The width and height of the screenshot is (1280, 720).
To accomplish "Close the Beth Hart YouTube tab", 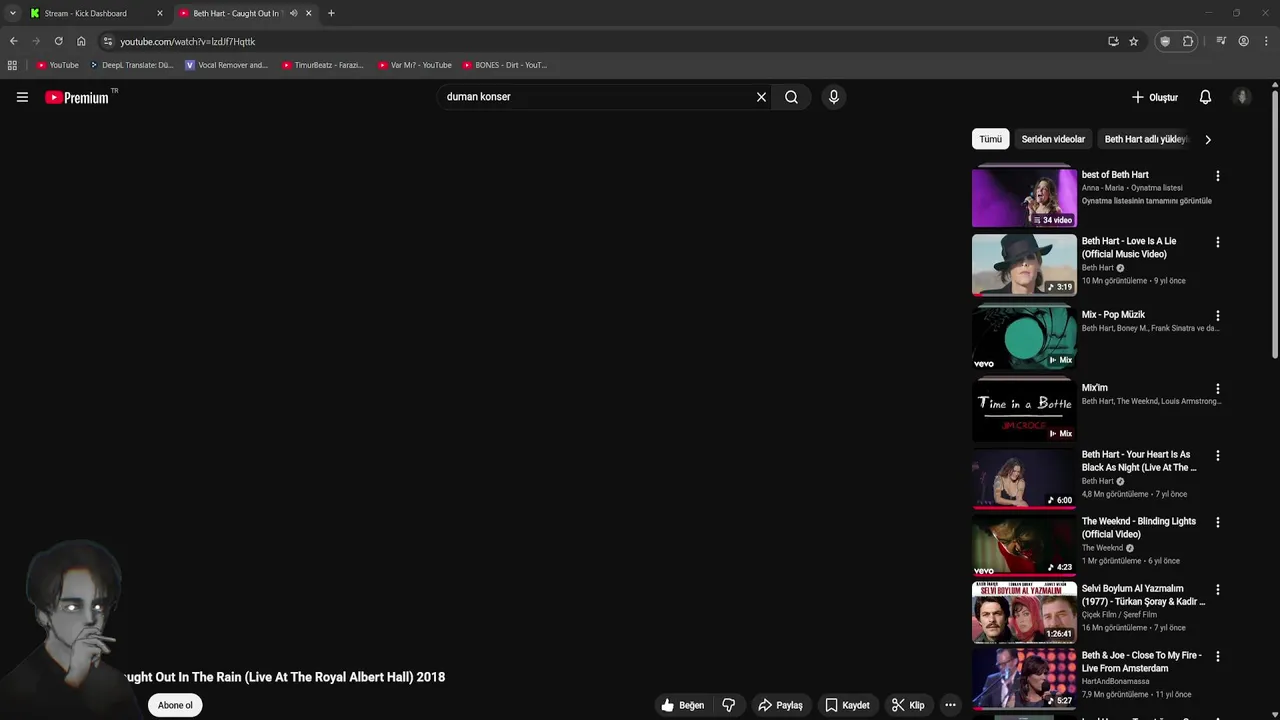I will [308, 13].
